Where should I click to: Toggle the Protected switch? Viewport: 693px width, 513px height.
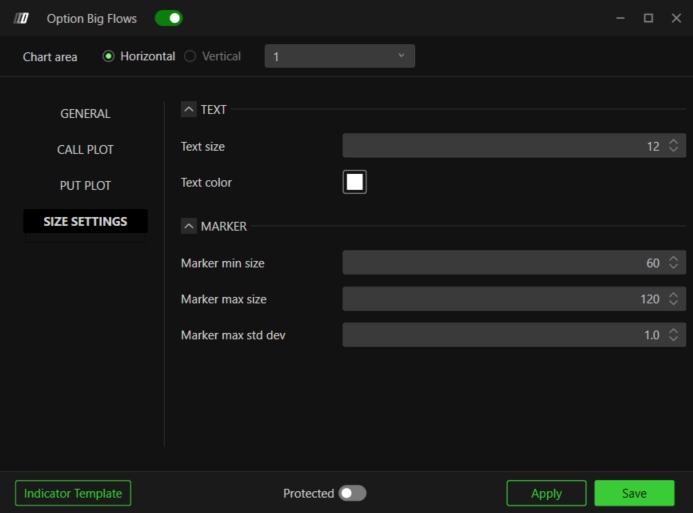click(x=352, y=493)
